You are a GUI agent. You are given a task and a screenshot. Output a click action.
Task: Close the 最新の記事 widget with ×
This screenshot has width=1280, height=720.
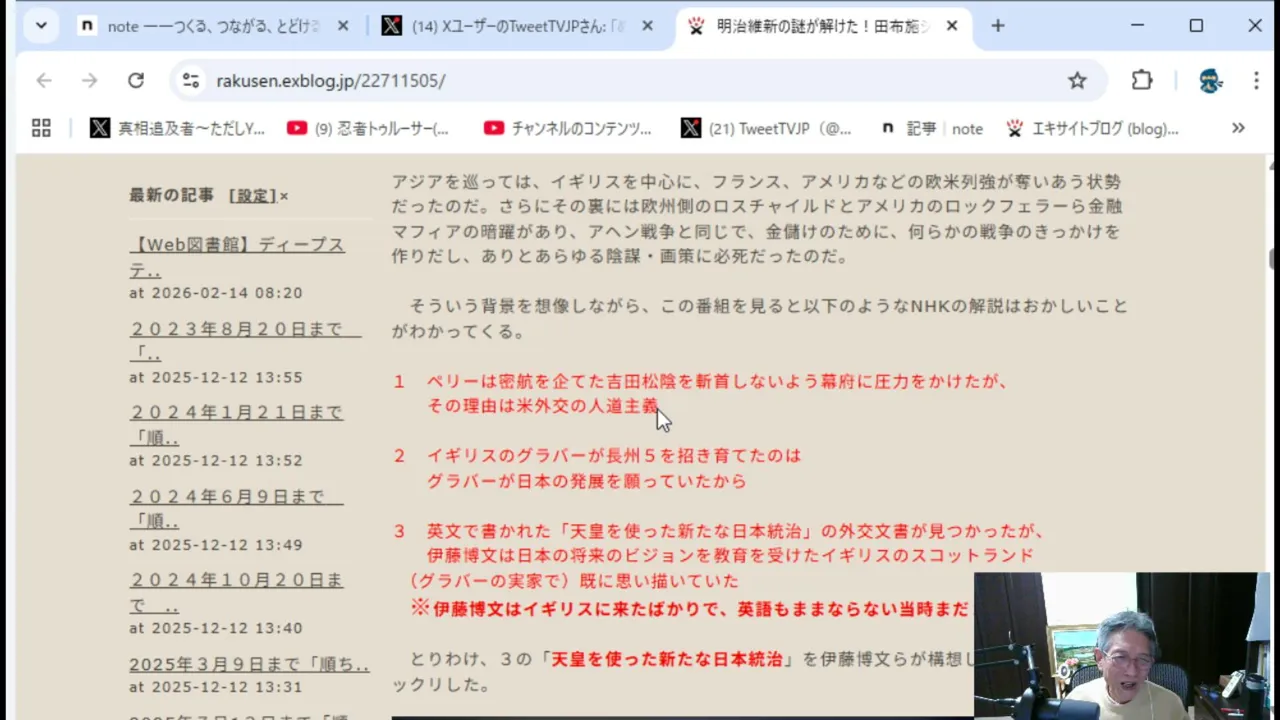pos(284,197)
